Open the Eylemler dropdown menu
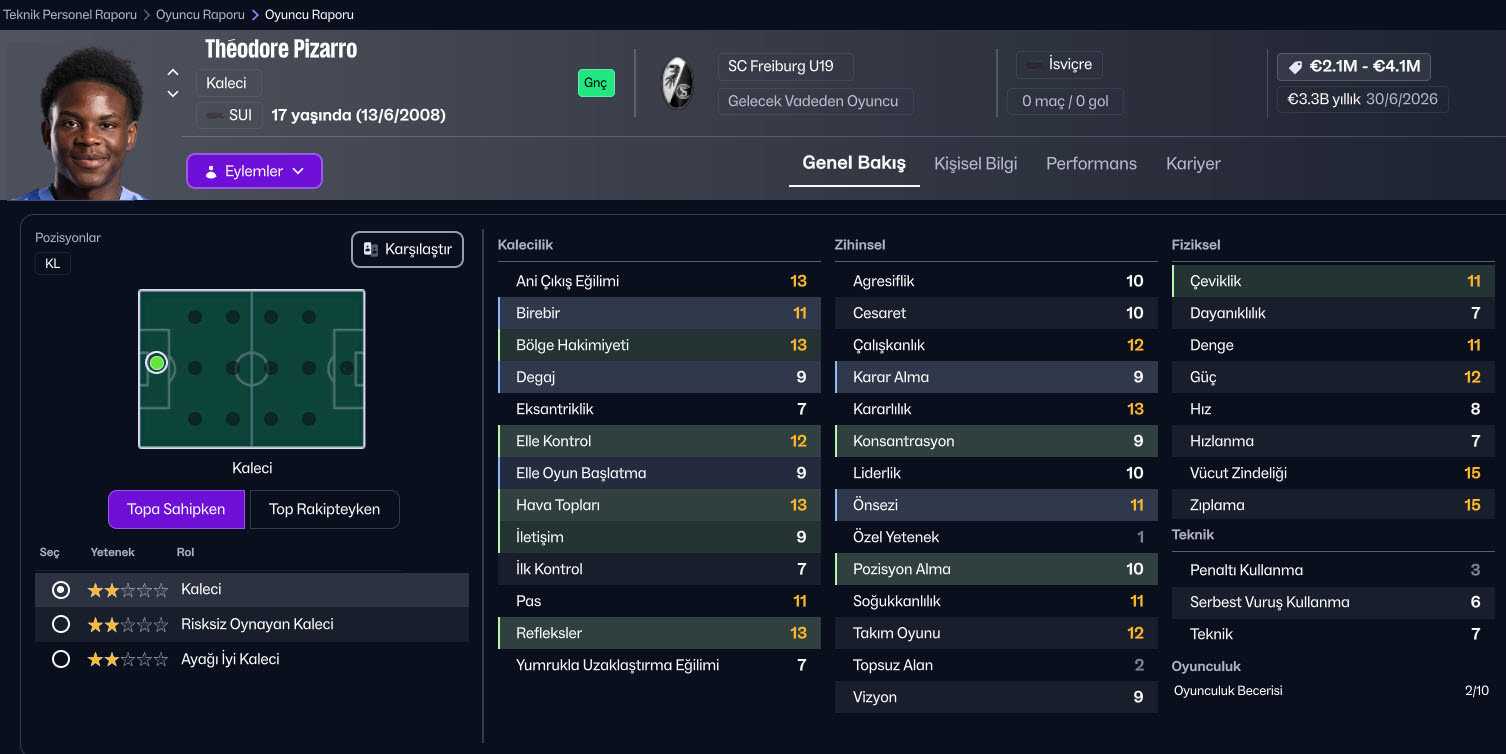 pos(254,171)
